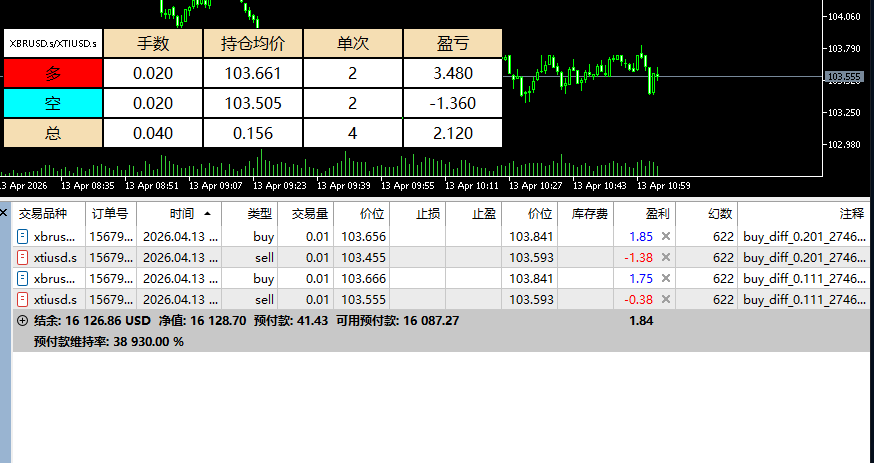
Task: Select comment buy_diff_0.201 on the buy row
Action: 804,237
